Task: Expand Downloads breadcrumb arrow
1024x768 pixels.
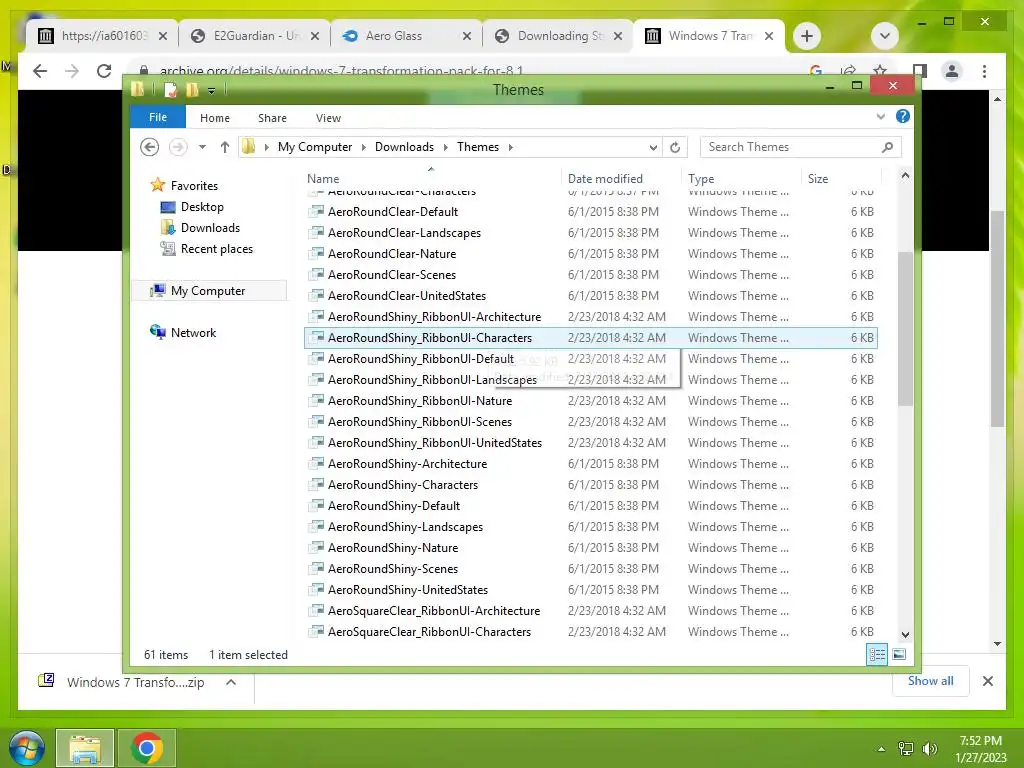Action: point(445,148)
